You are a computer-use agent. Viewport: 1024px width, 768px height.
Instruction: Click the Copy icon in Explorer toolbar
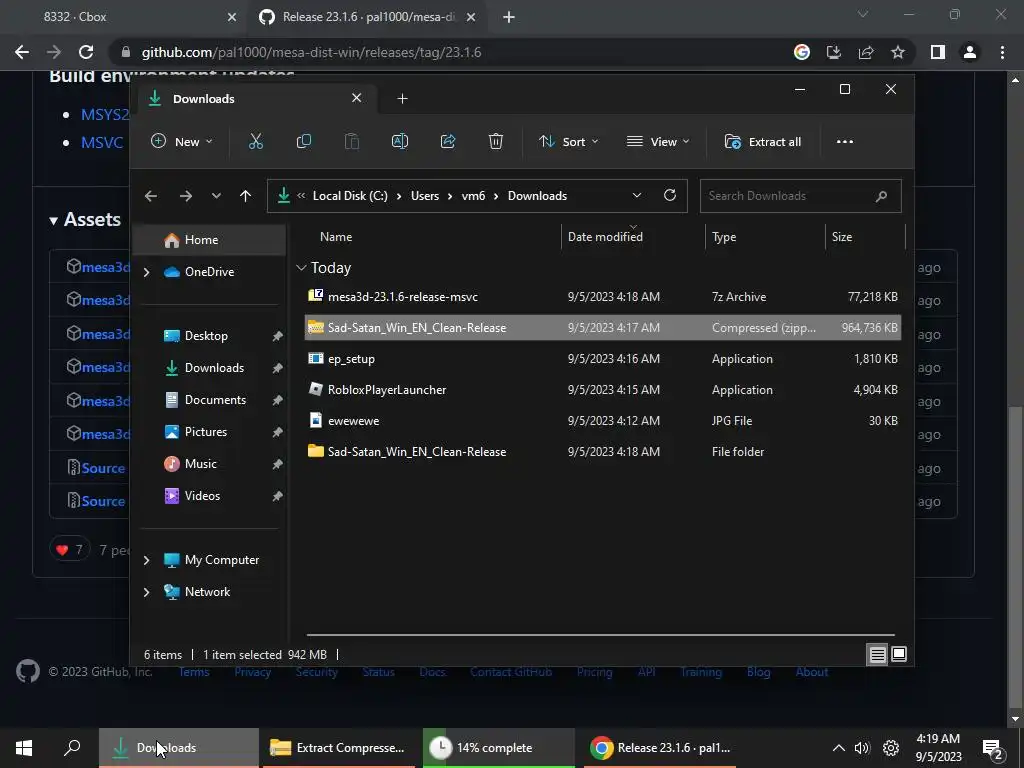click(304, 142)
